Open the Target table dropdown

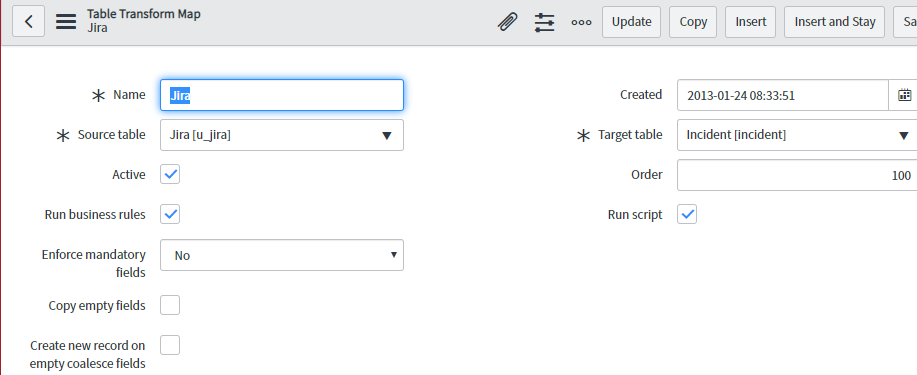[x=797, y=135]
